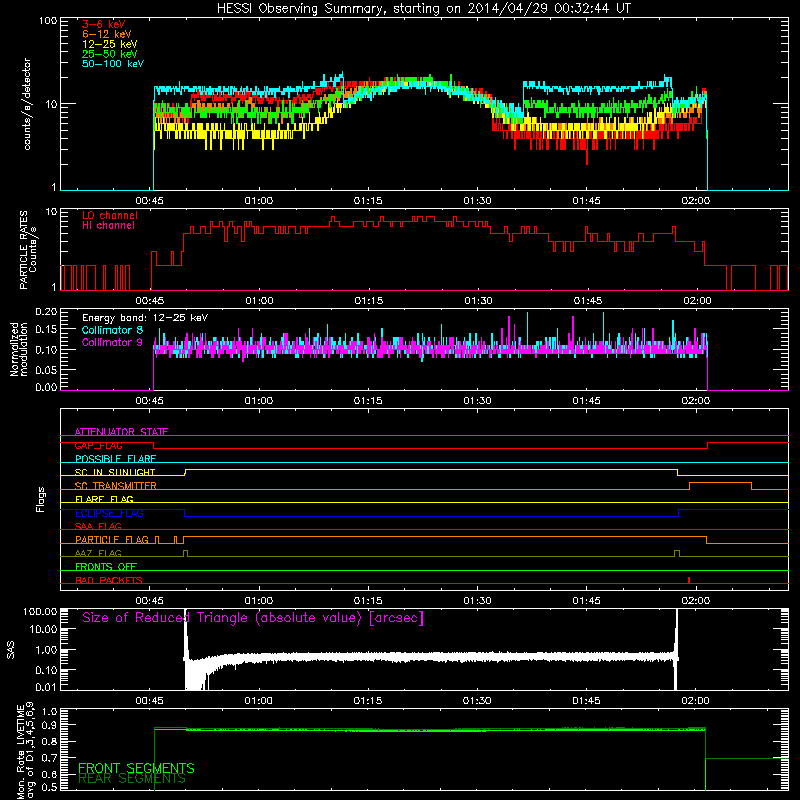Select the Collimator 8 legend label
The width and height of the screenshot is (800, 800).
(112, 330)
